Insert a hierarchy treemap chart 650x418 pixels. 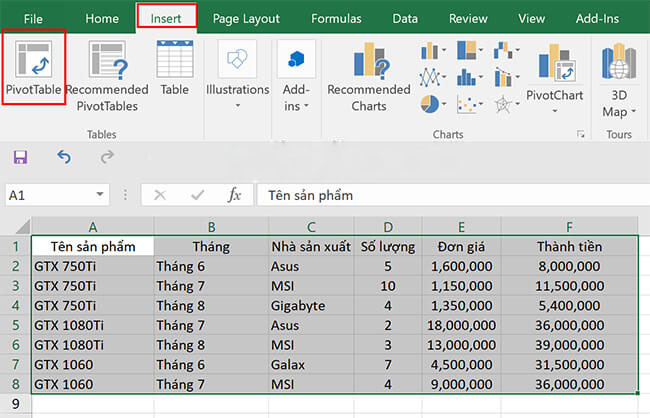470,51
